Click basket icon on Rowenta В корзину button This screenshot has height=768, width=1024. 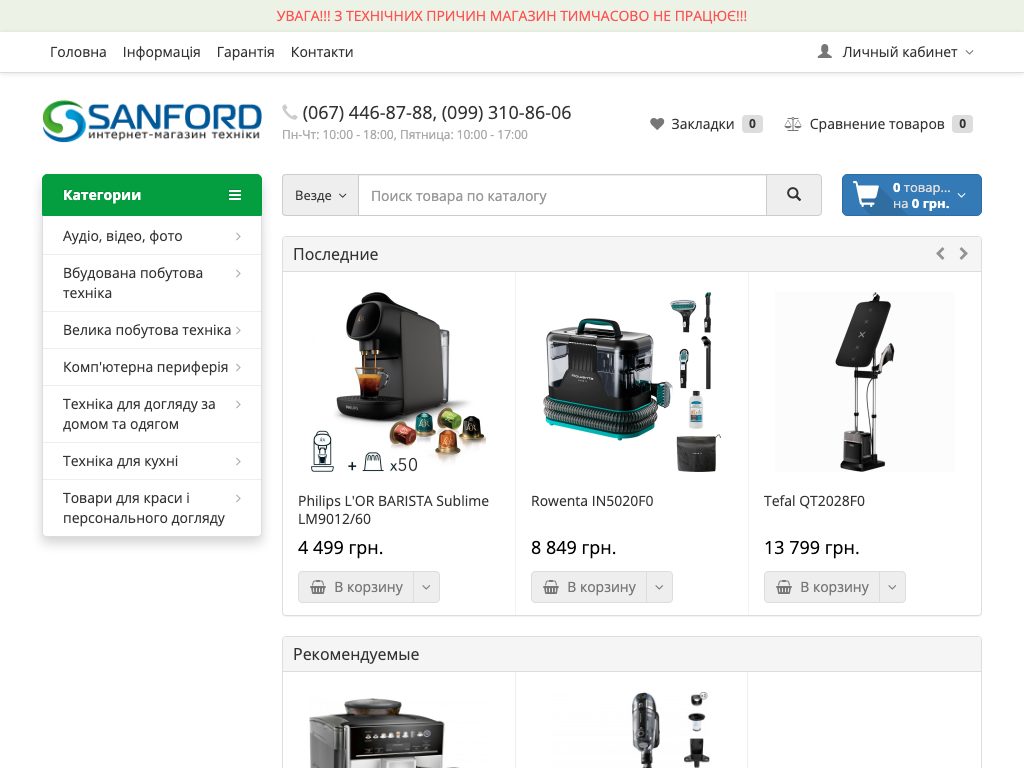coord(551,587)
